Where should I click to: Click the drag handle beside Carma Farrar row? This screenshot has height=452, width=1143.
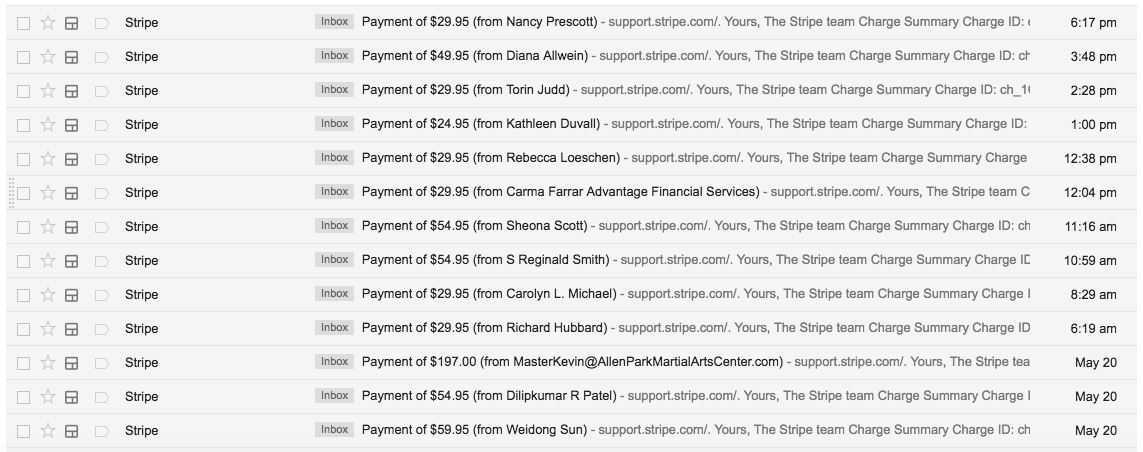tap(11, 193)
